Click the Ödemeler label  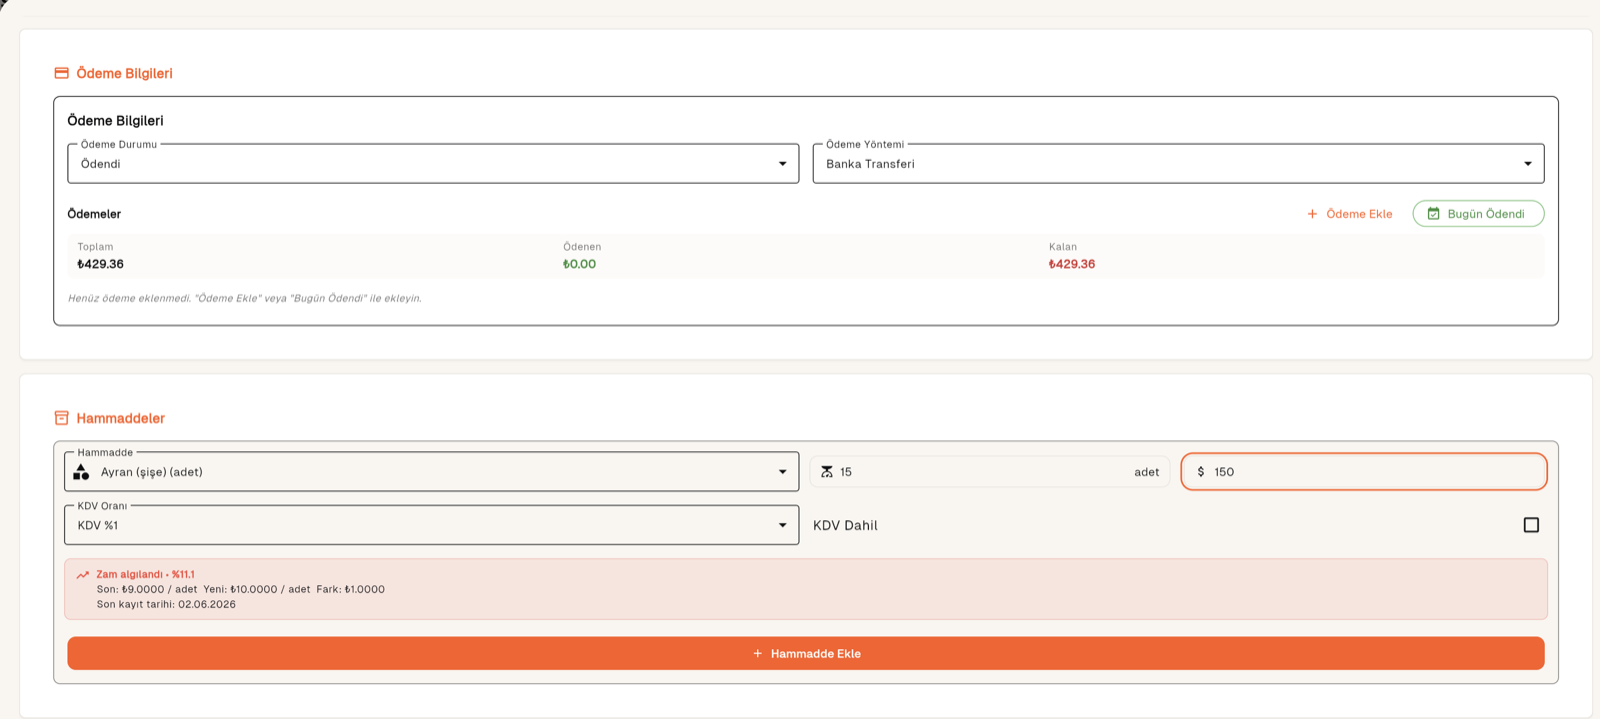[94, 214]
